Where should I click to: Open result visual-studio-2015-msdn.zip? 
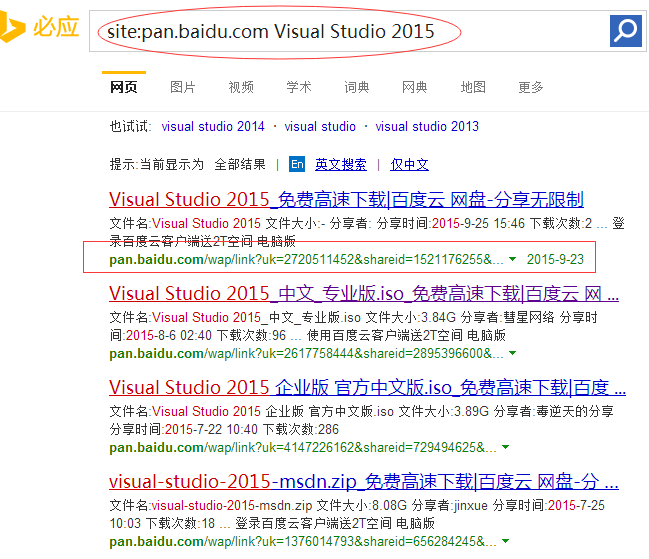(364, 481)
